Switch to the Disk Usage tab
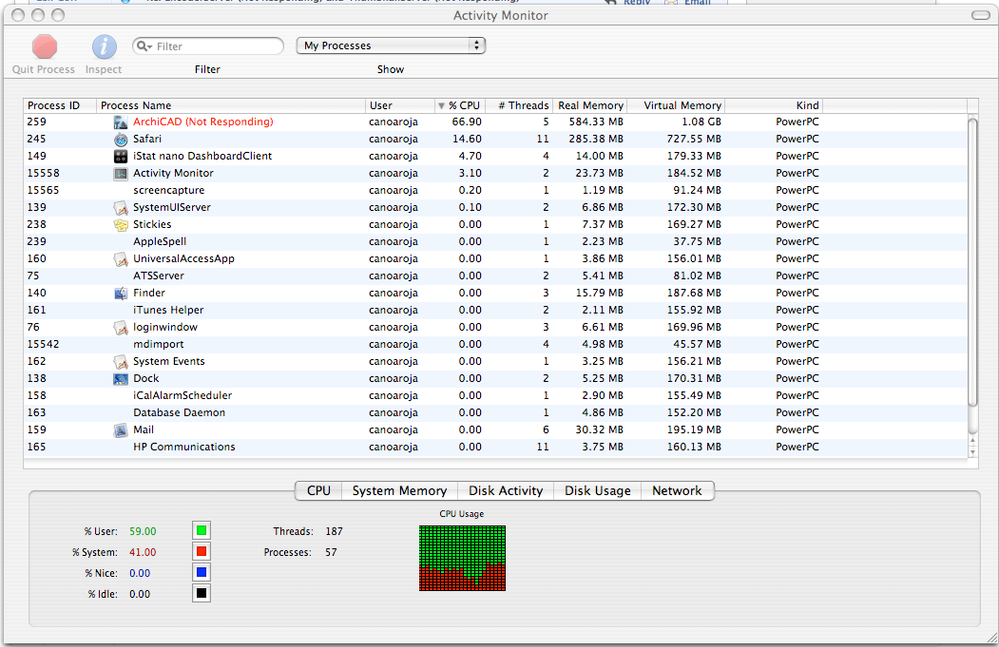The image size is (999, 647). point(598,491)
